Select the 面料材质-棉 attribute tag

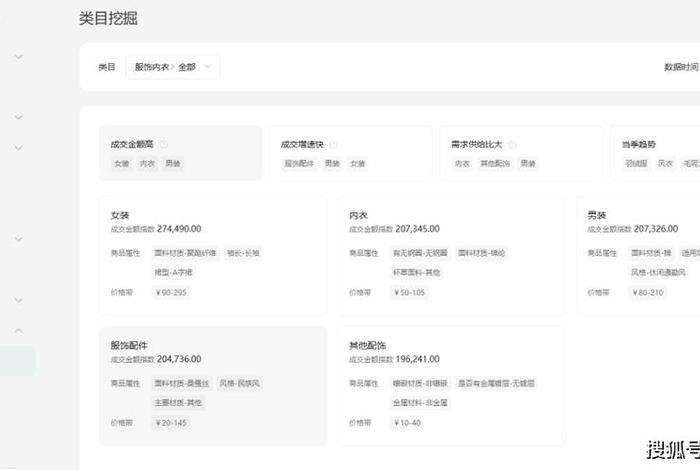pyautogui.click(x=651, y=253)
